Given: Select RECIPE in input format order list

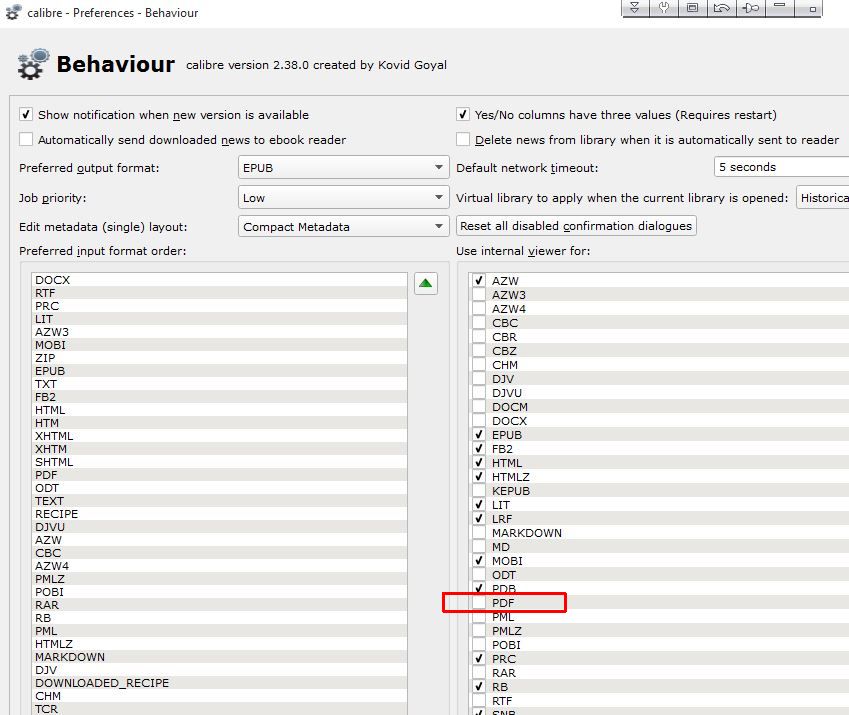Looking at the screenshot, I should [x=219, y=514].
